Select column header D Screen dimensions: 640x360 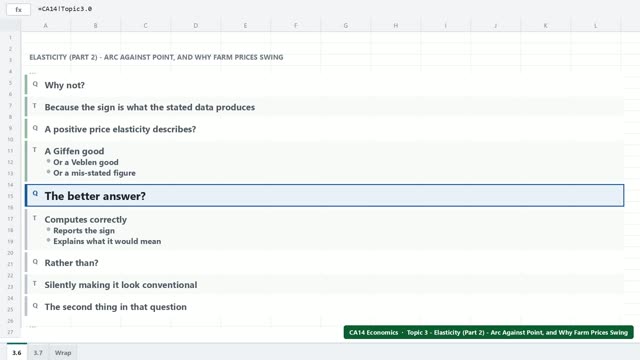196,25
